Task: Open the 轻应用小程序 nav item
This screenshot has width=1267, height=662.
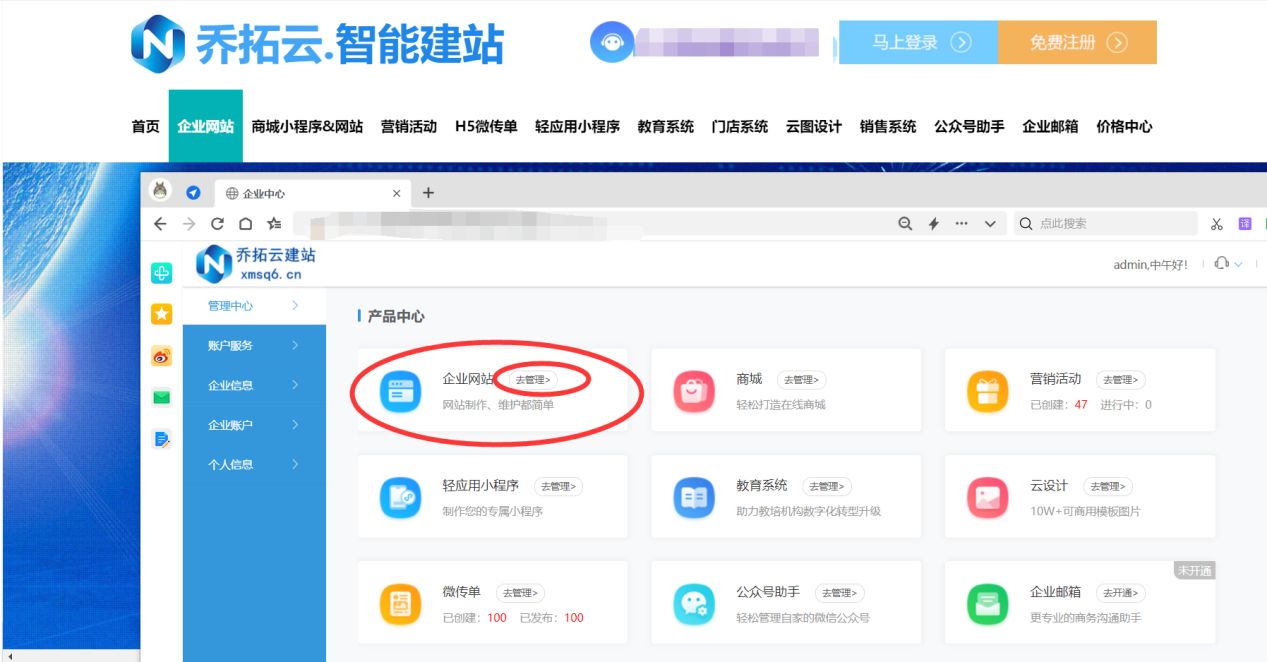Action: 577,127
